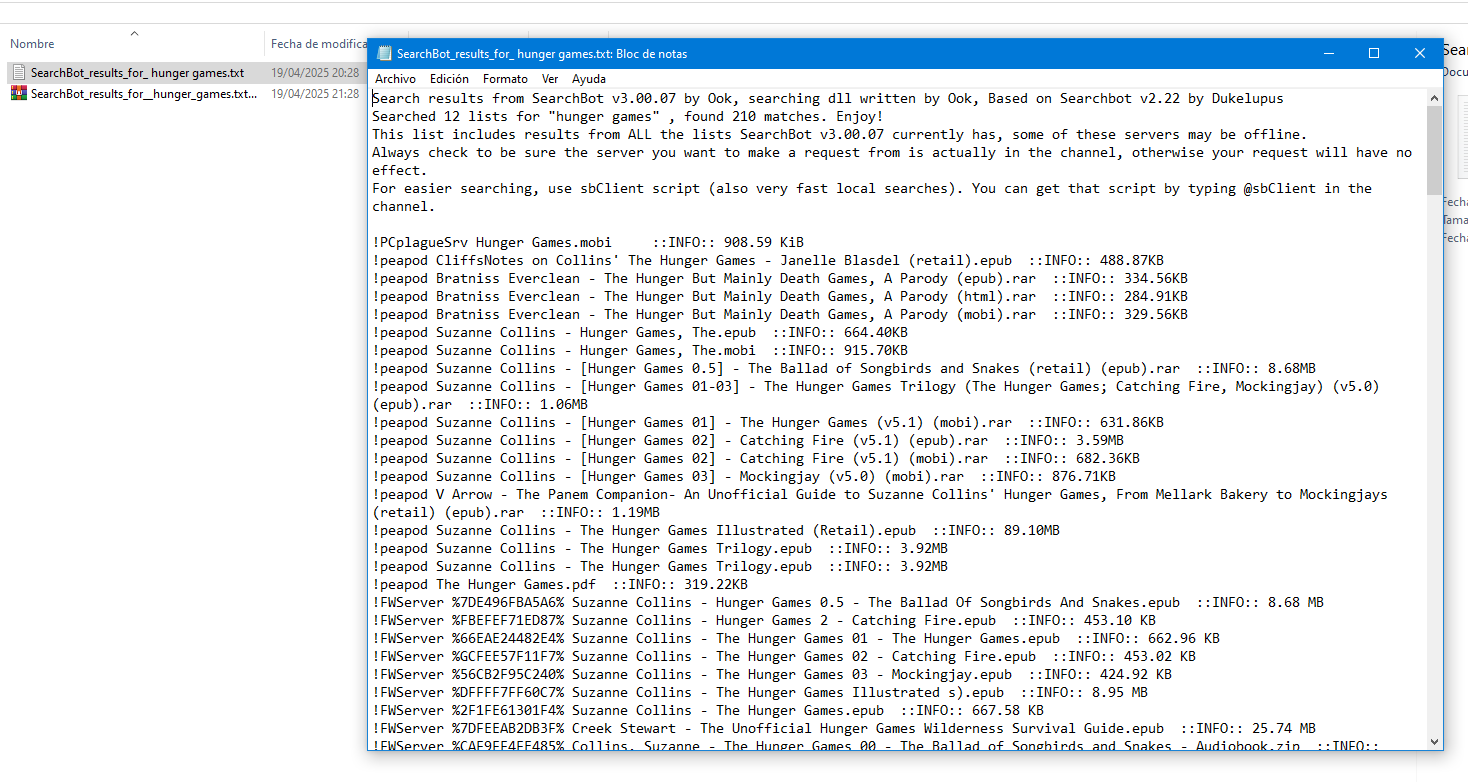Click the sort arrow above the Nombre column
The width and height of the screenshot is (1468, 782).
(x=134, y=33)
